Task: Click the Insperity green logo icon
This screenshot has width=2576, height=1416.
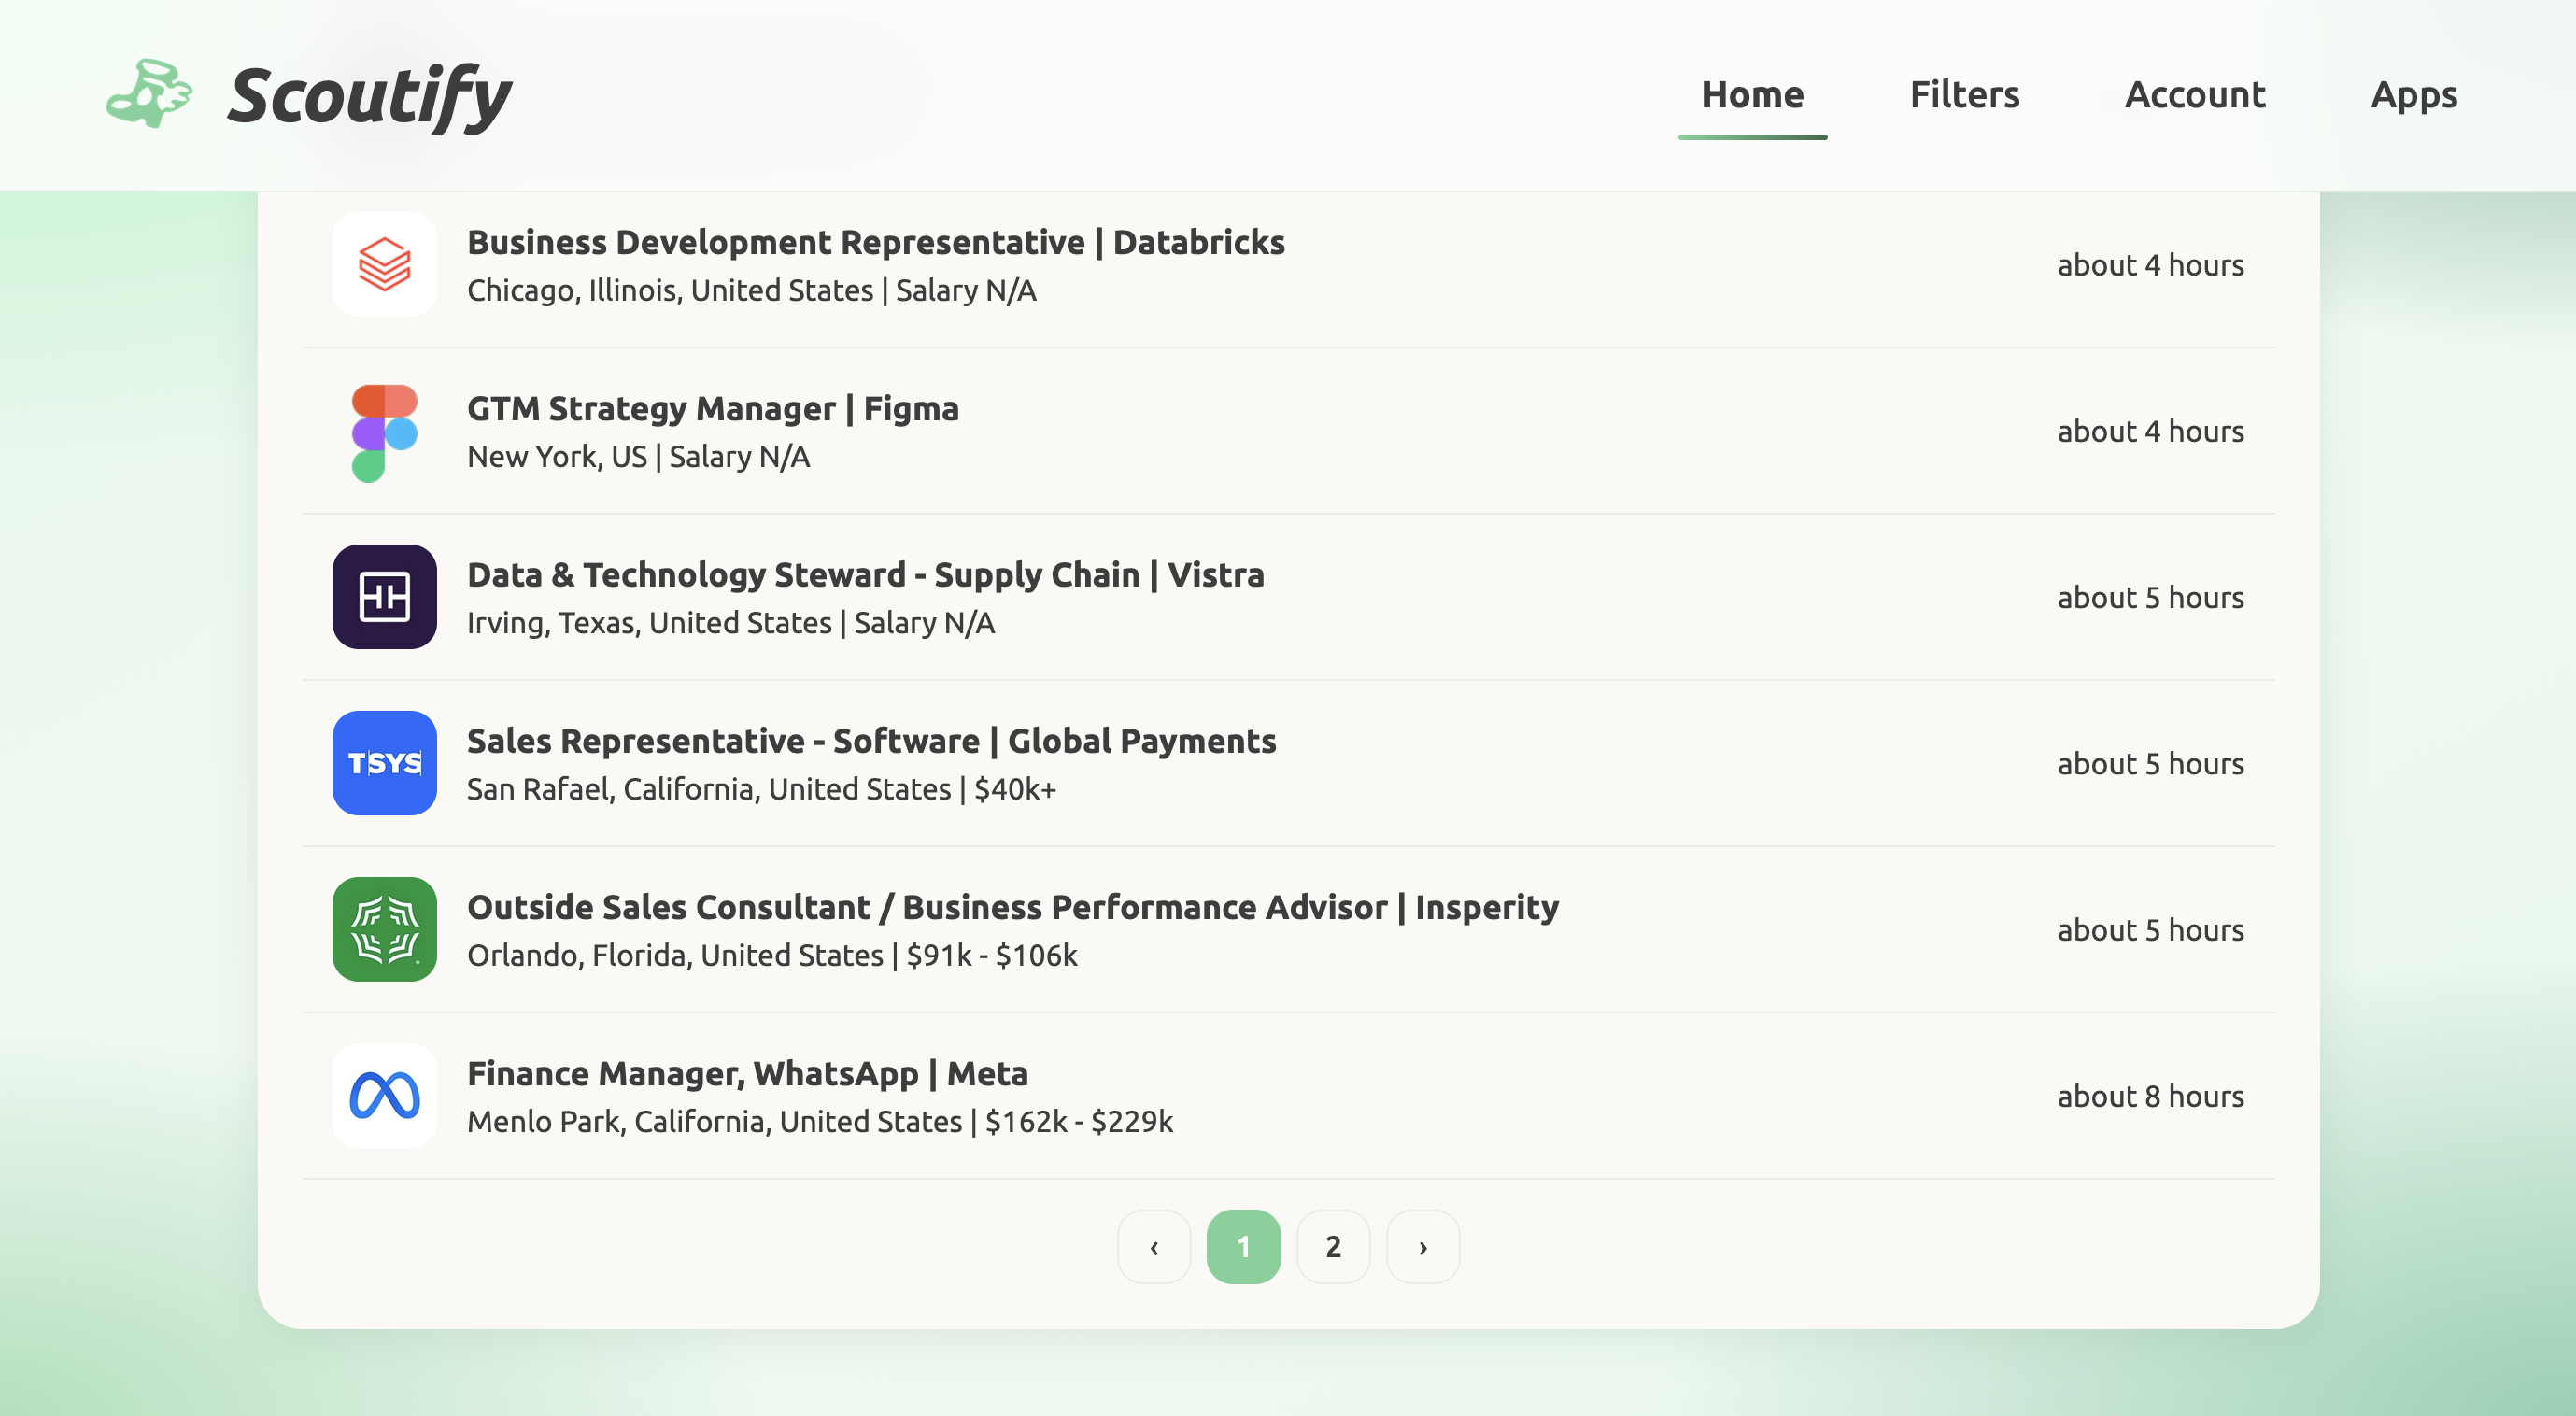Action: (x=384, y=929)
